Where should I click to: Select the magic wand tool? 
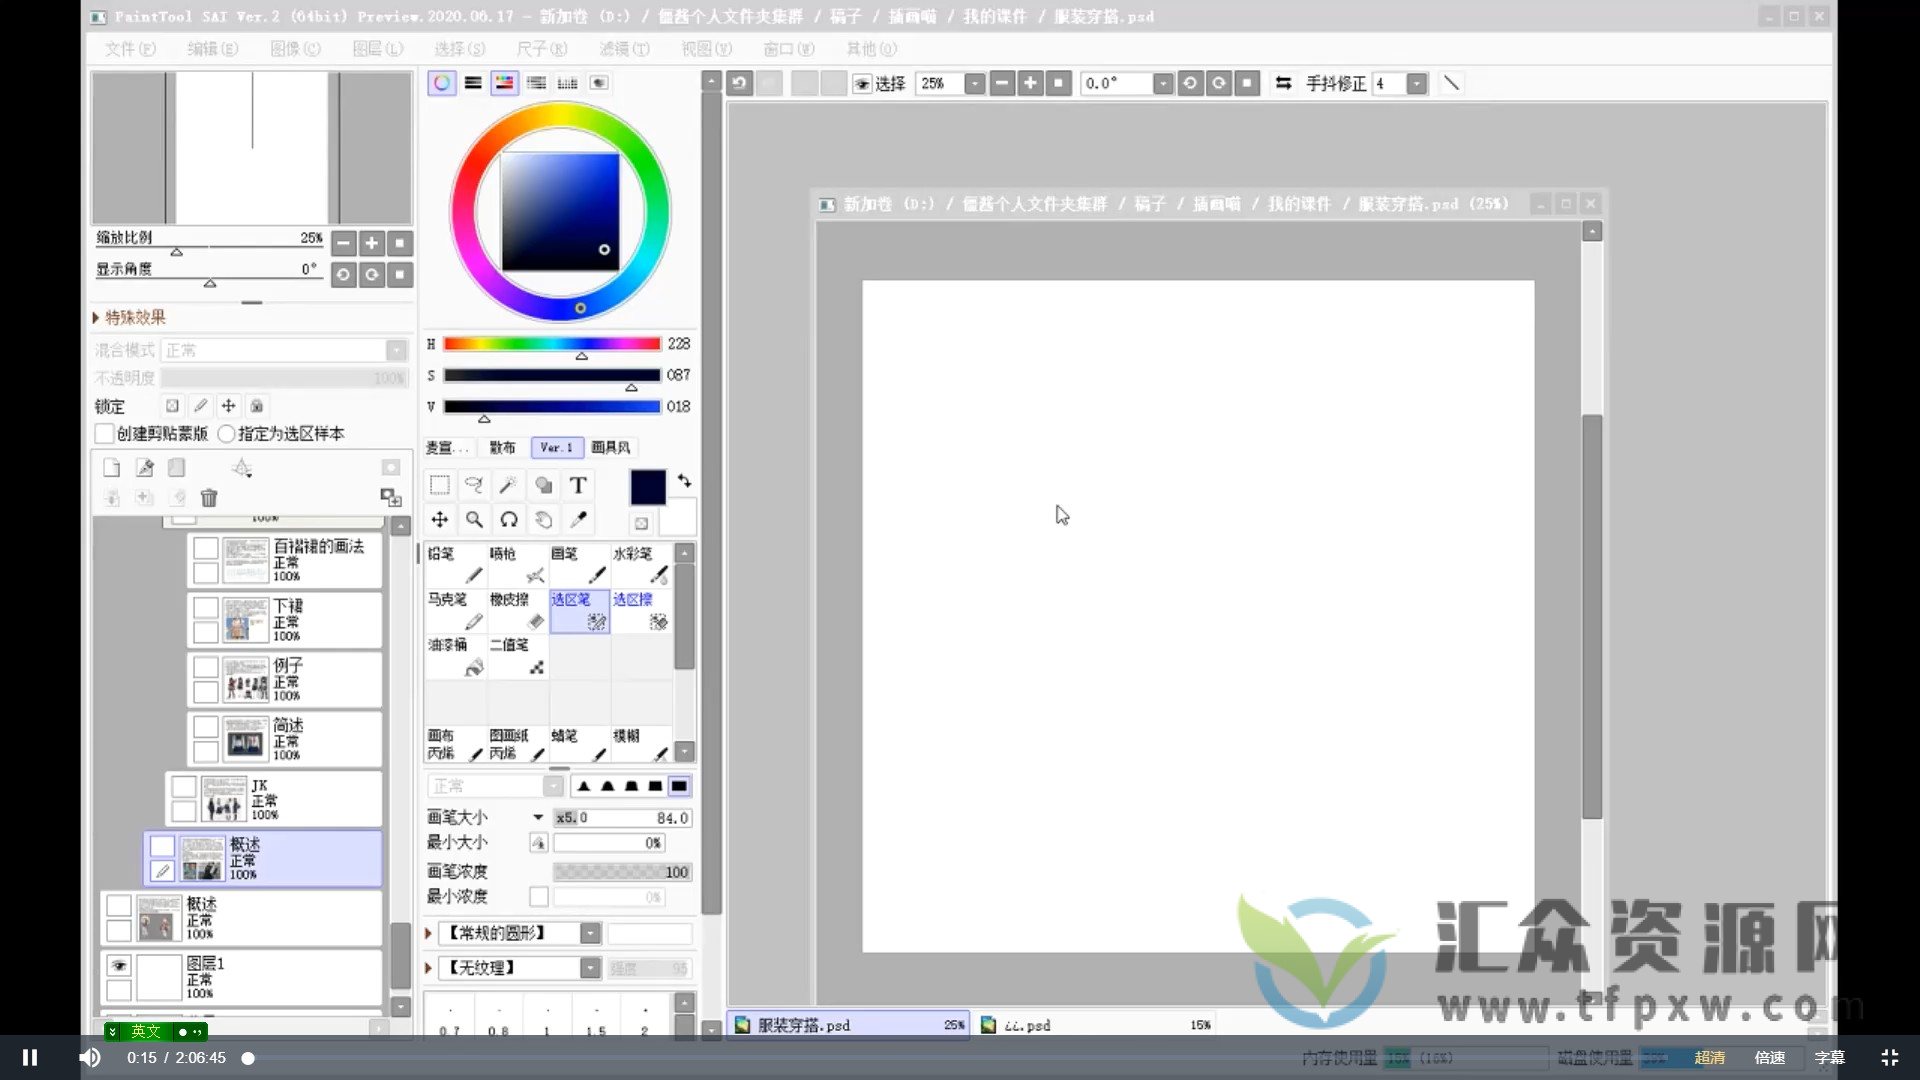508,486
